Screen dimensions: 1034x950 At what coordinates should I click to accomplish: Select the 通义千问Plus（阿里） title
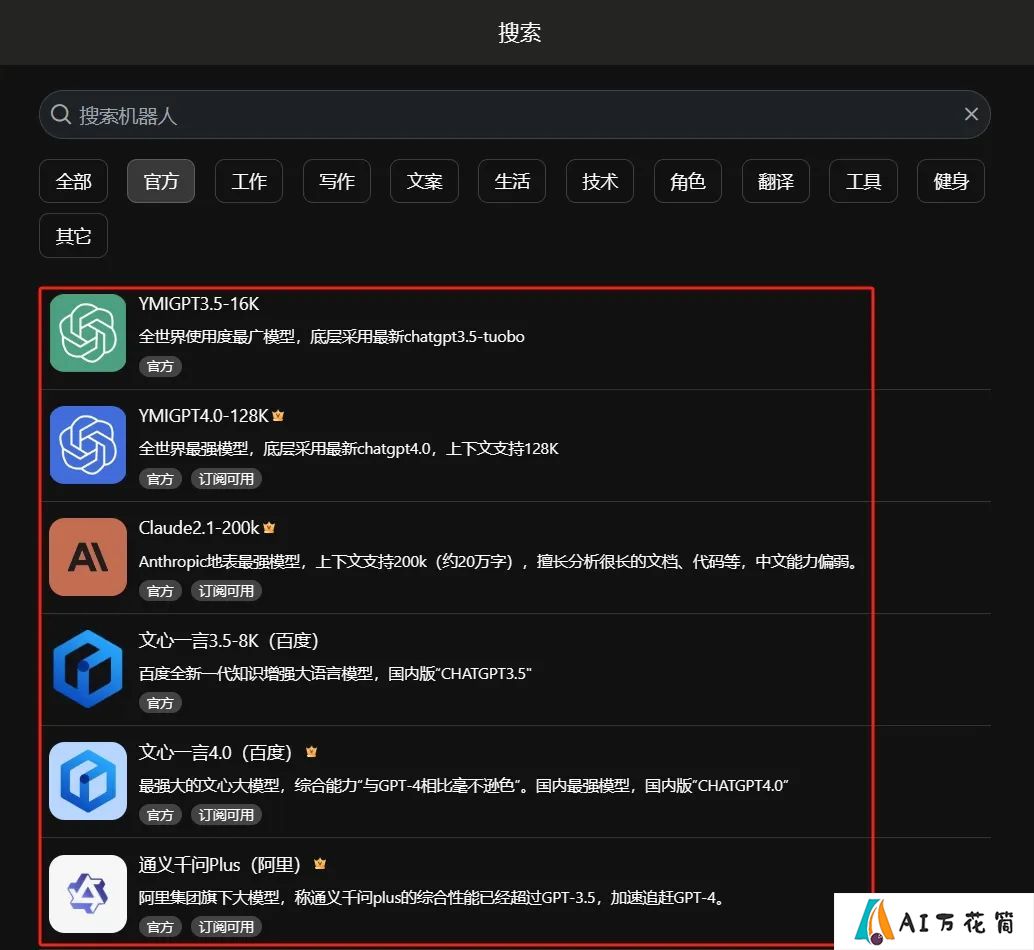pos(220,865)
